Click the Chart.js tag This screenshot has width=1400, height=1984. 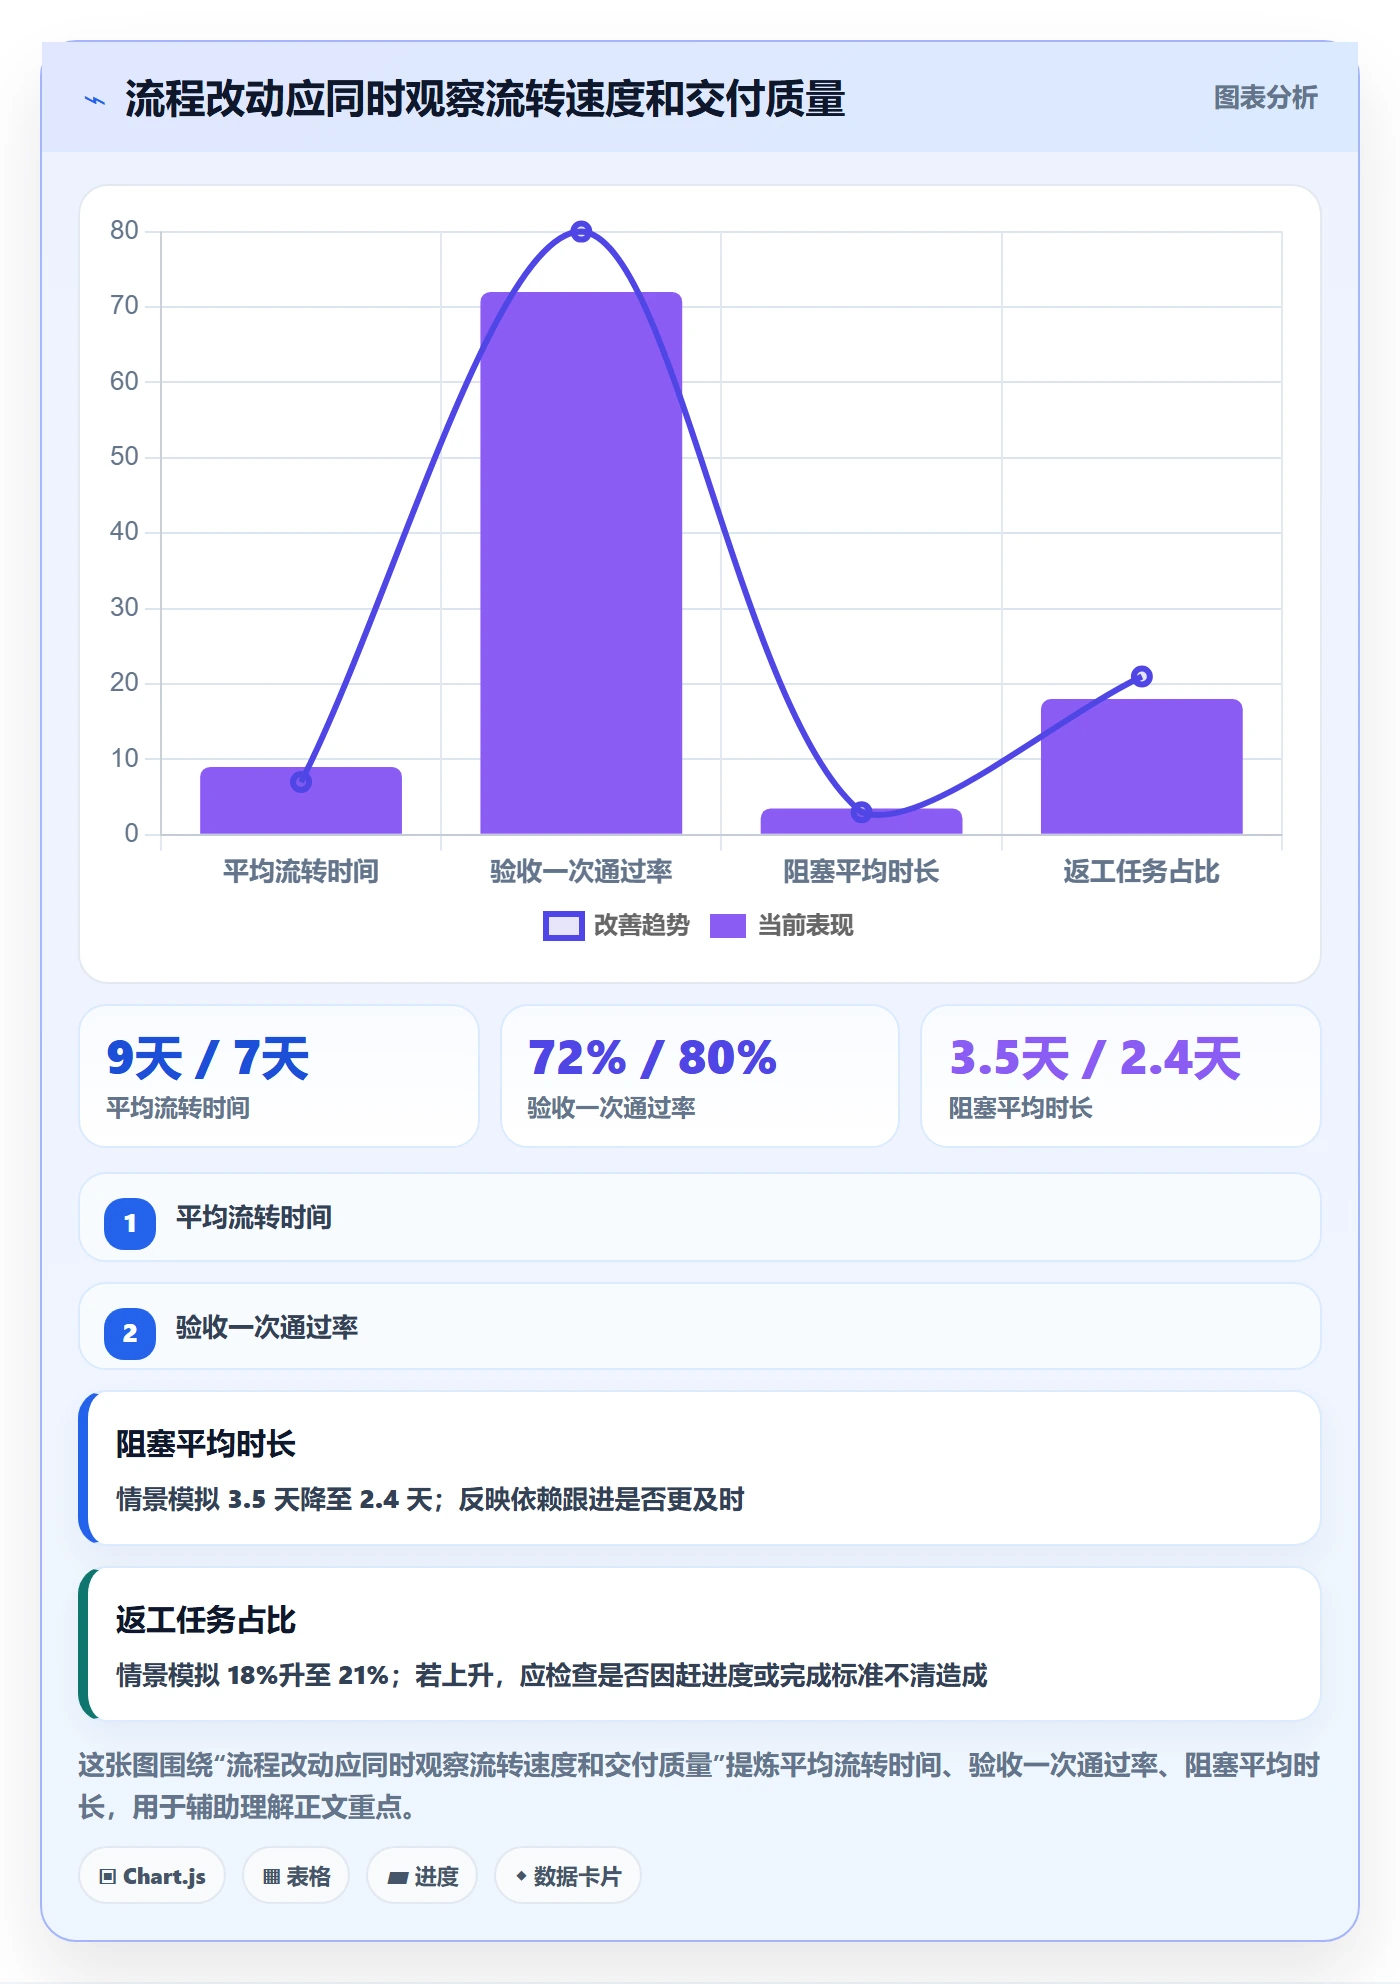(152, 1876)
